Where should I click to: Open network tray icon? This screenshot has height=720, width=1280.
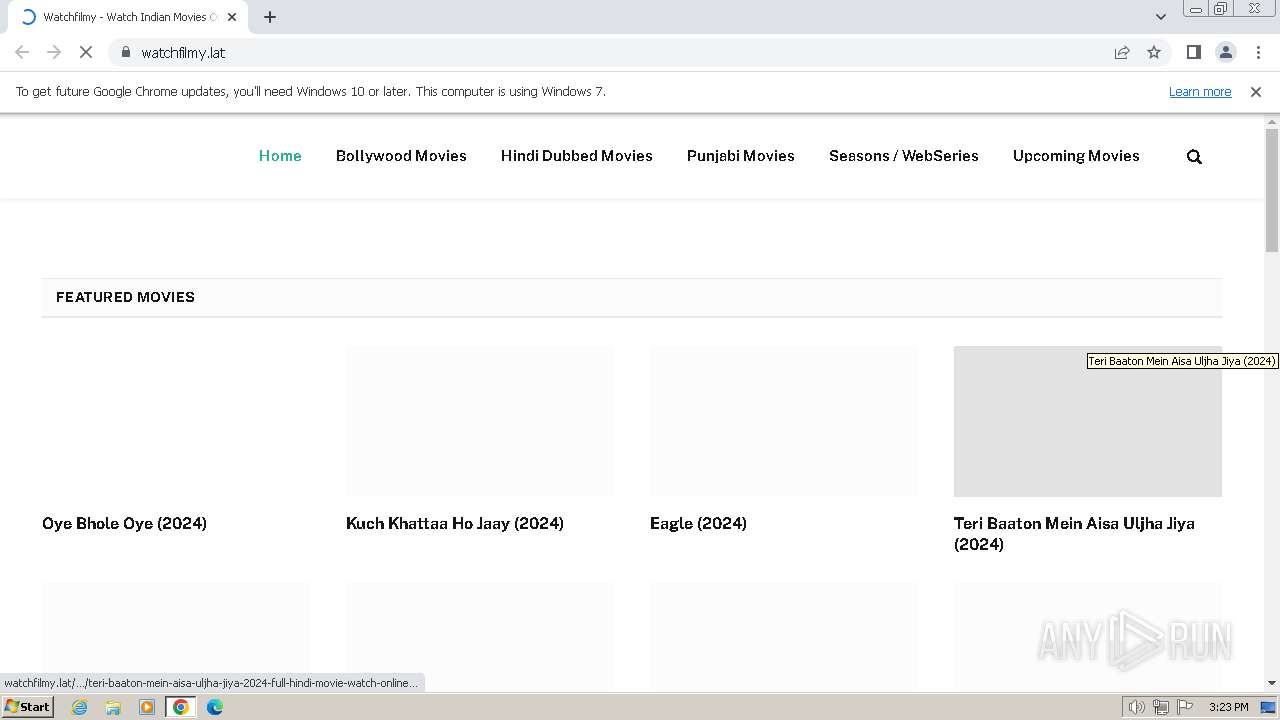pos(1161,707)
